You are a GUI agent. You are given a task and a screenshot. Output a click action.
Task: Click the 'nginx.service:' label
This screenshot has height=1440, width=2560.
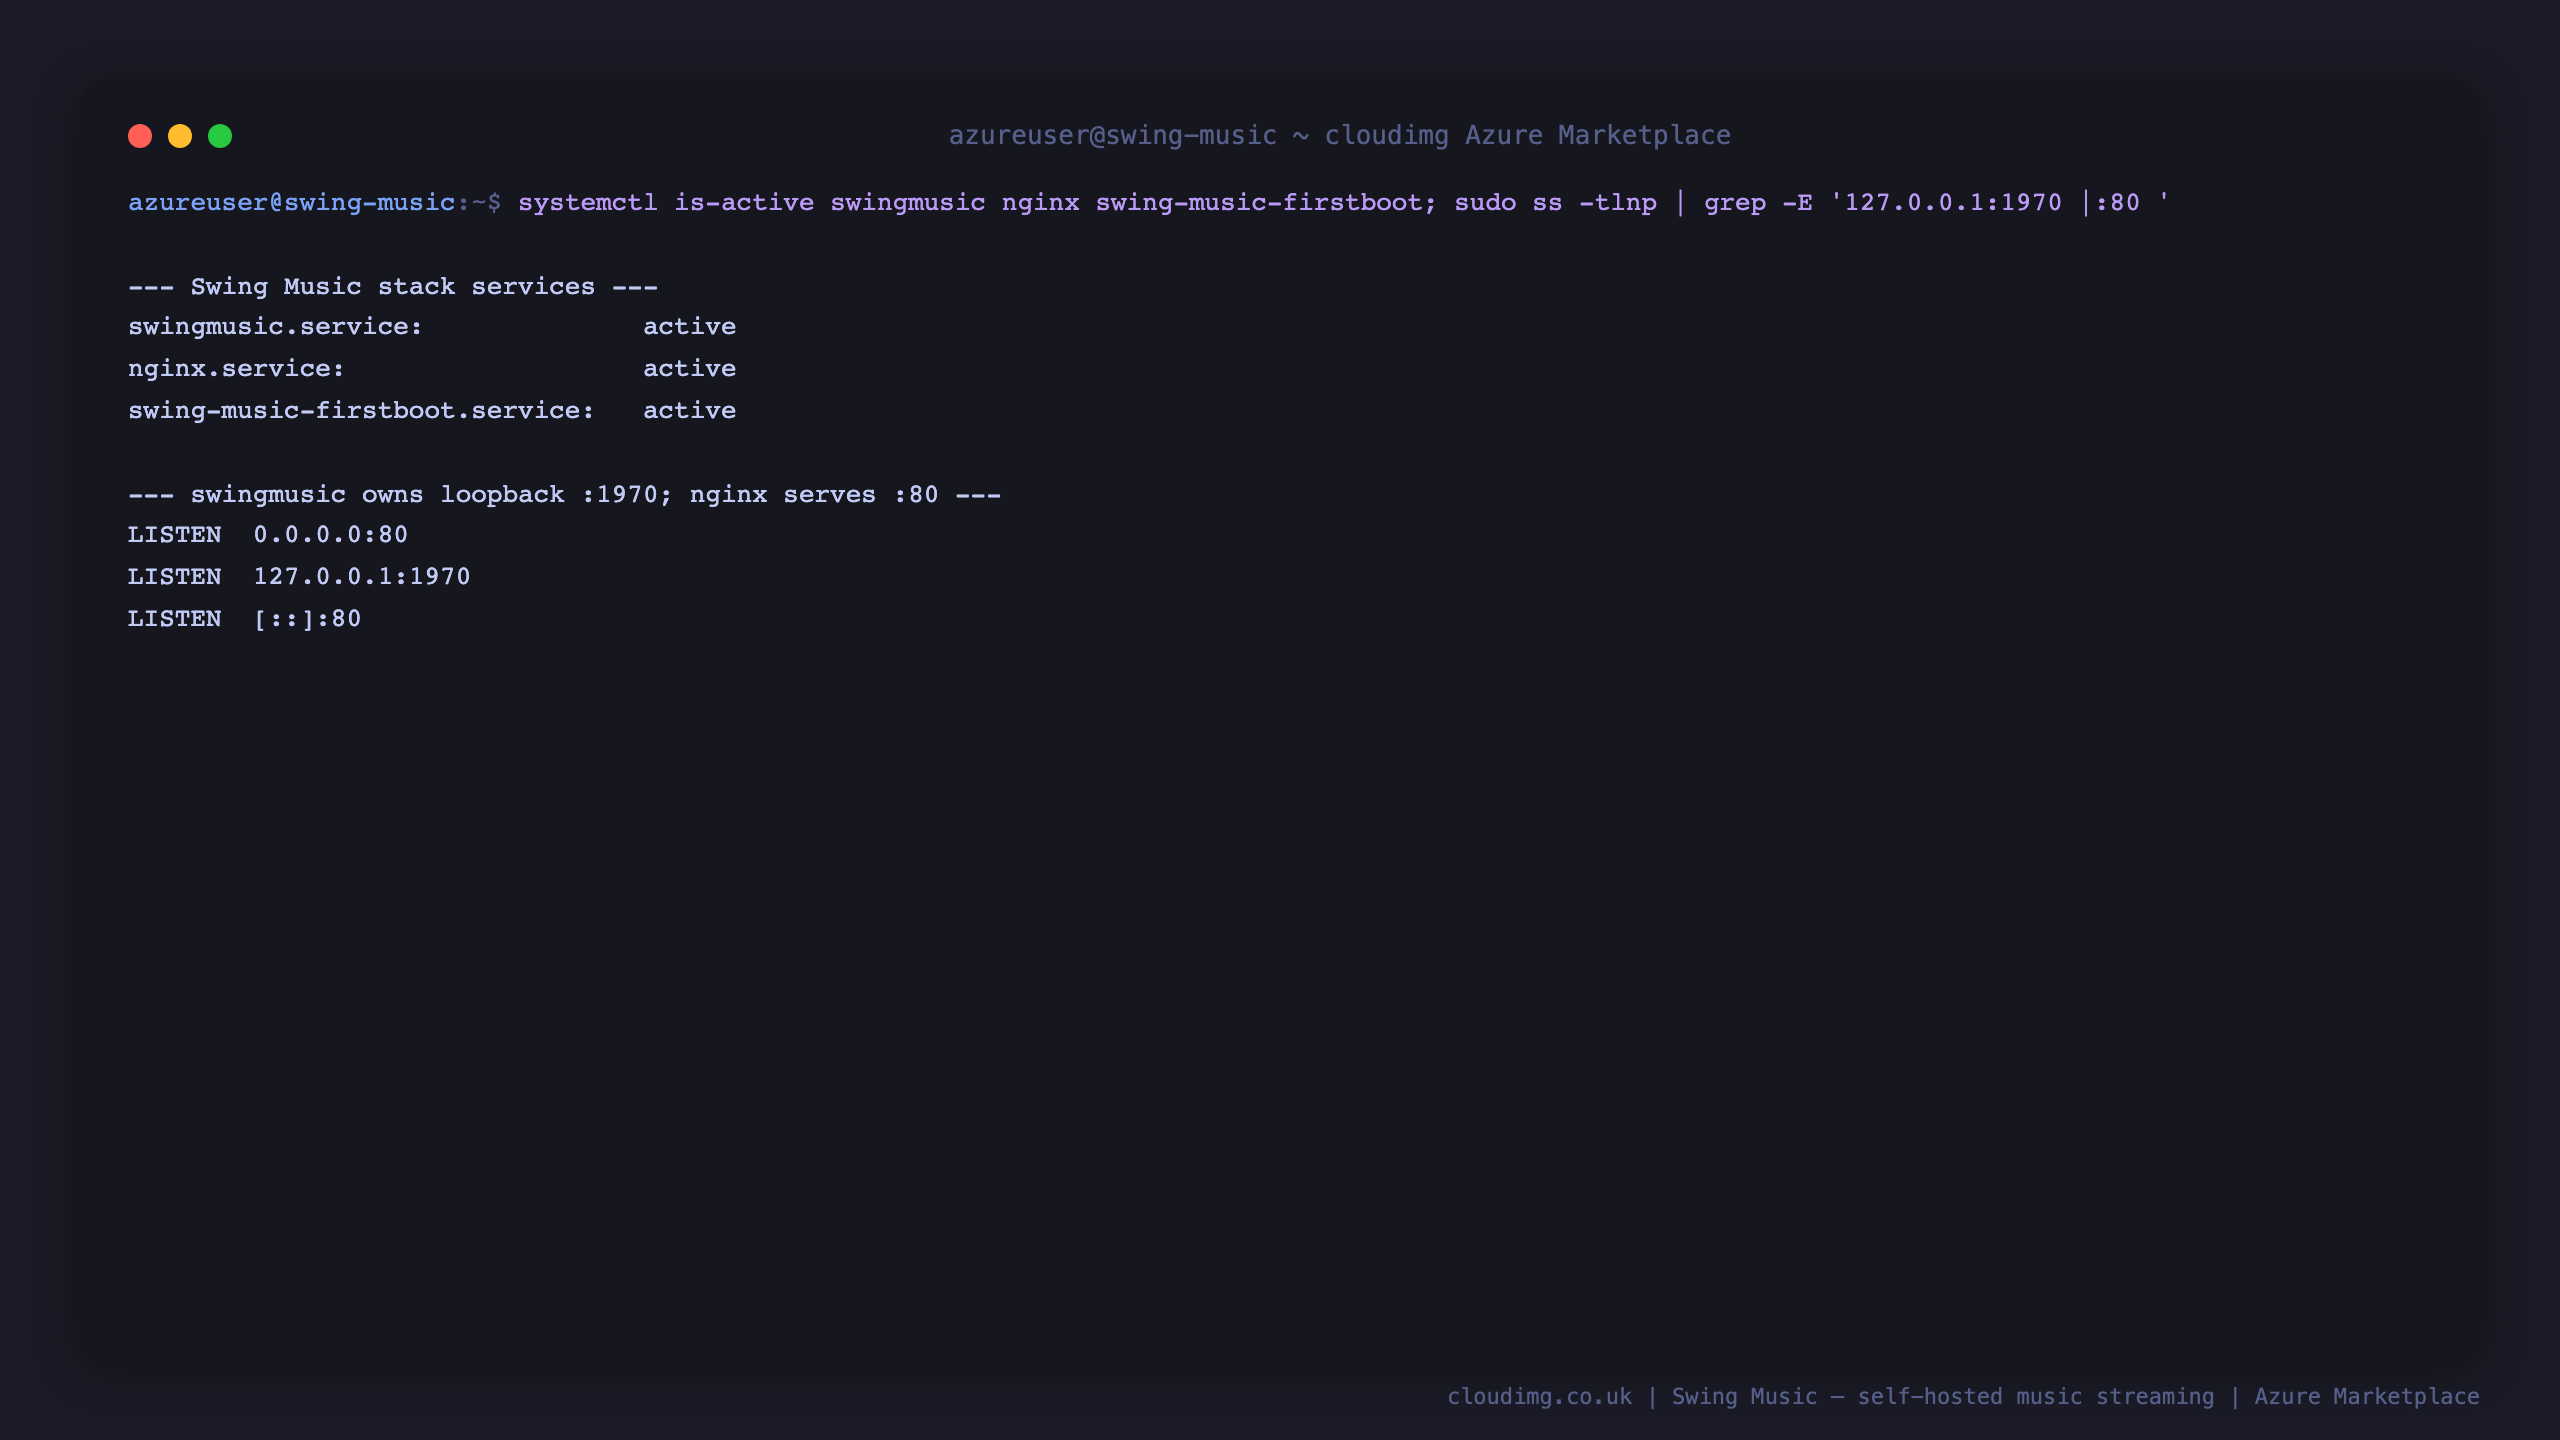[236, 369]
